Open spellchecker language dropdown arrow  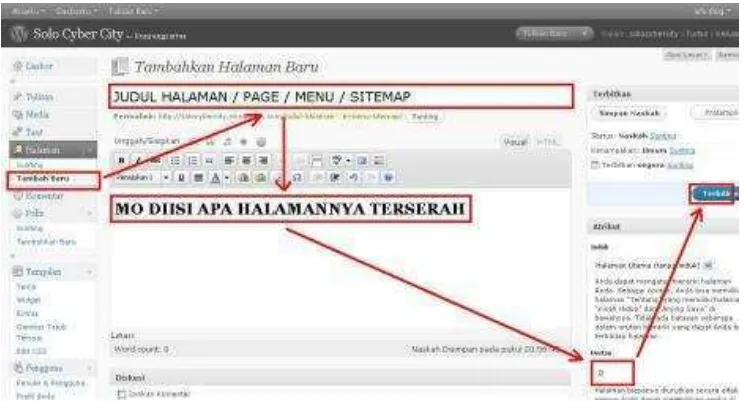[x=348, y=160]
